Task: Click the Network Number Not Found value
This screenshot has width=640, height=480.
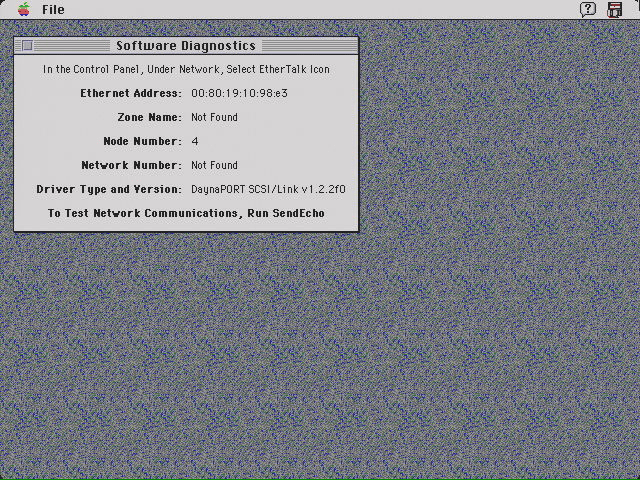Action: pos(214,165)
